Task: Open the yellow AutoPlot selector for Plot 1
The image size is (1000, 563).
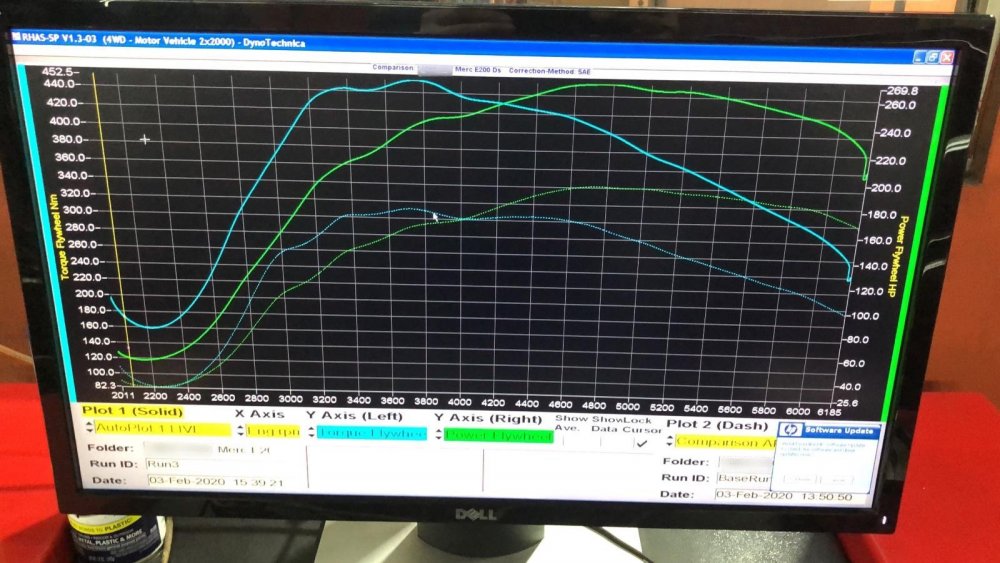Action: click(163, 428)
